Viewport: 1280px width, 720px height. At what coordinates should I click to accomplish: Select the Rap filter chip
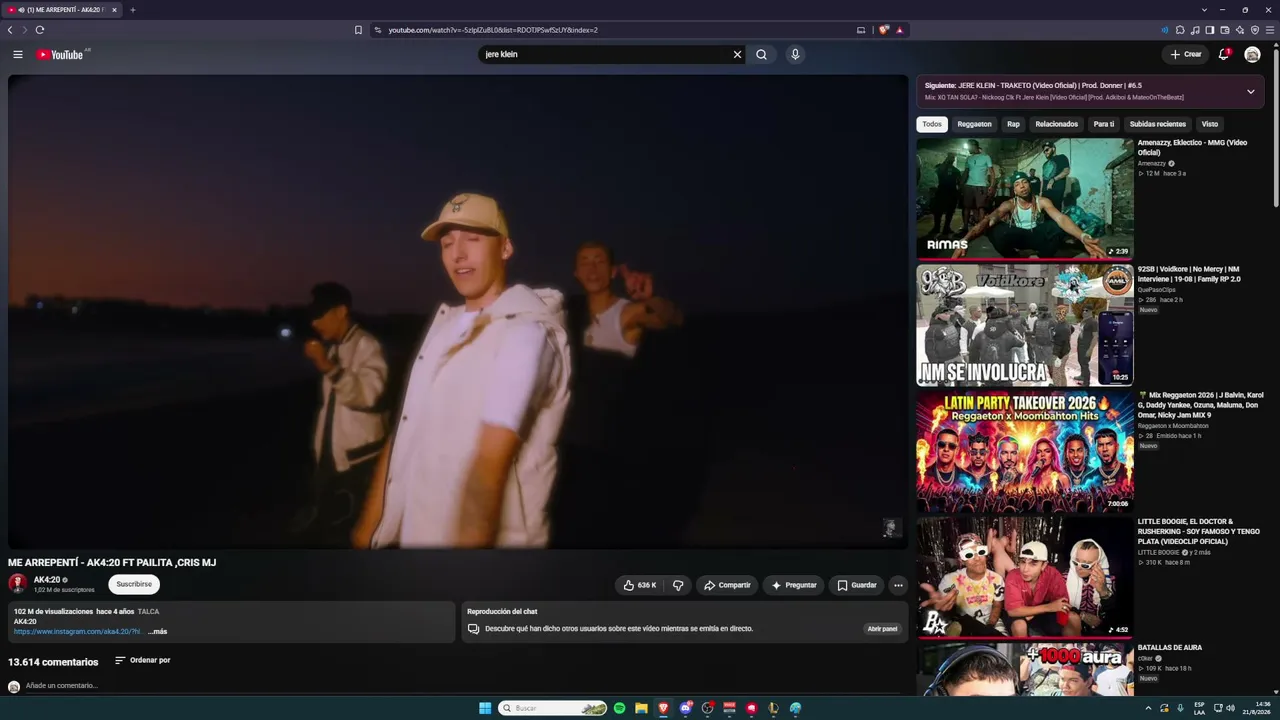1013,124
